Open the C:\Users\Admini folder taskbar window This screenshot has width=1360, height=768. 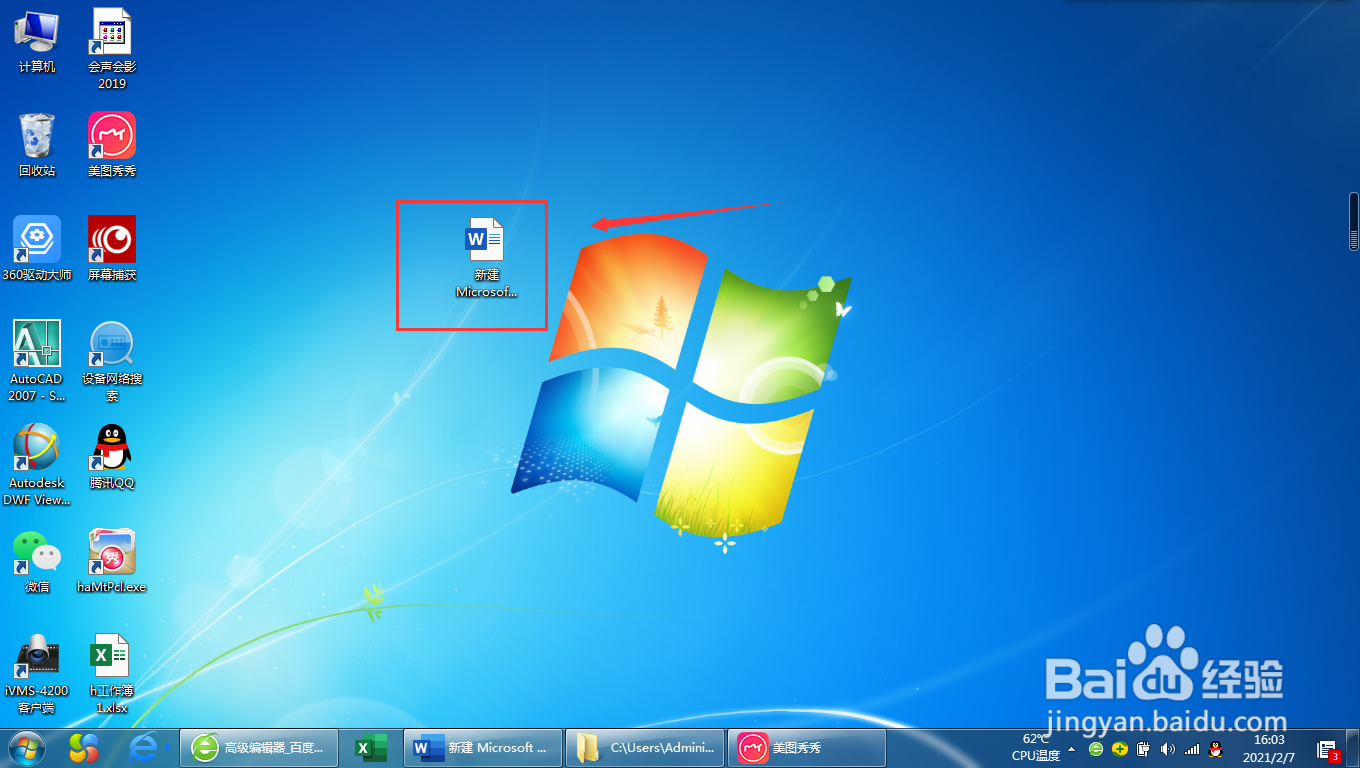(x=645, y=748)
